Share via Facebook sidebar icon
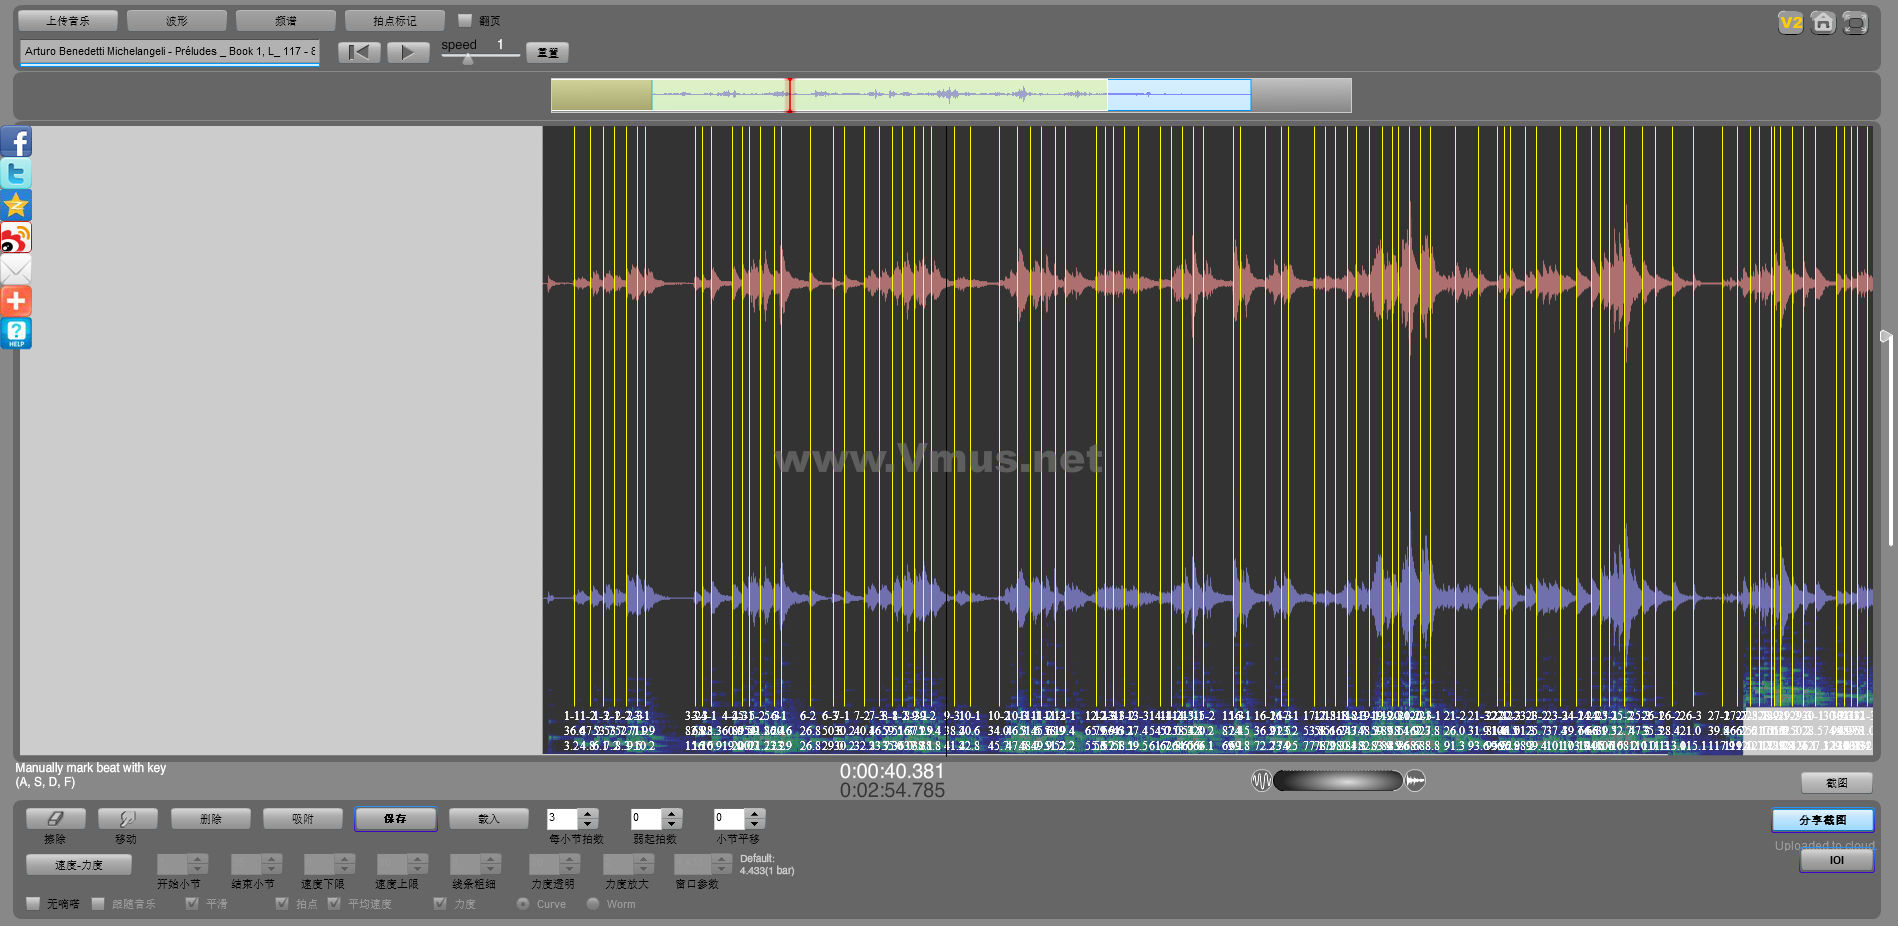Image resolution: width=1898 pixels, height=926 pixels. click(x=16, y=142)
